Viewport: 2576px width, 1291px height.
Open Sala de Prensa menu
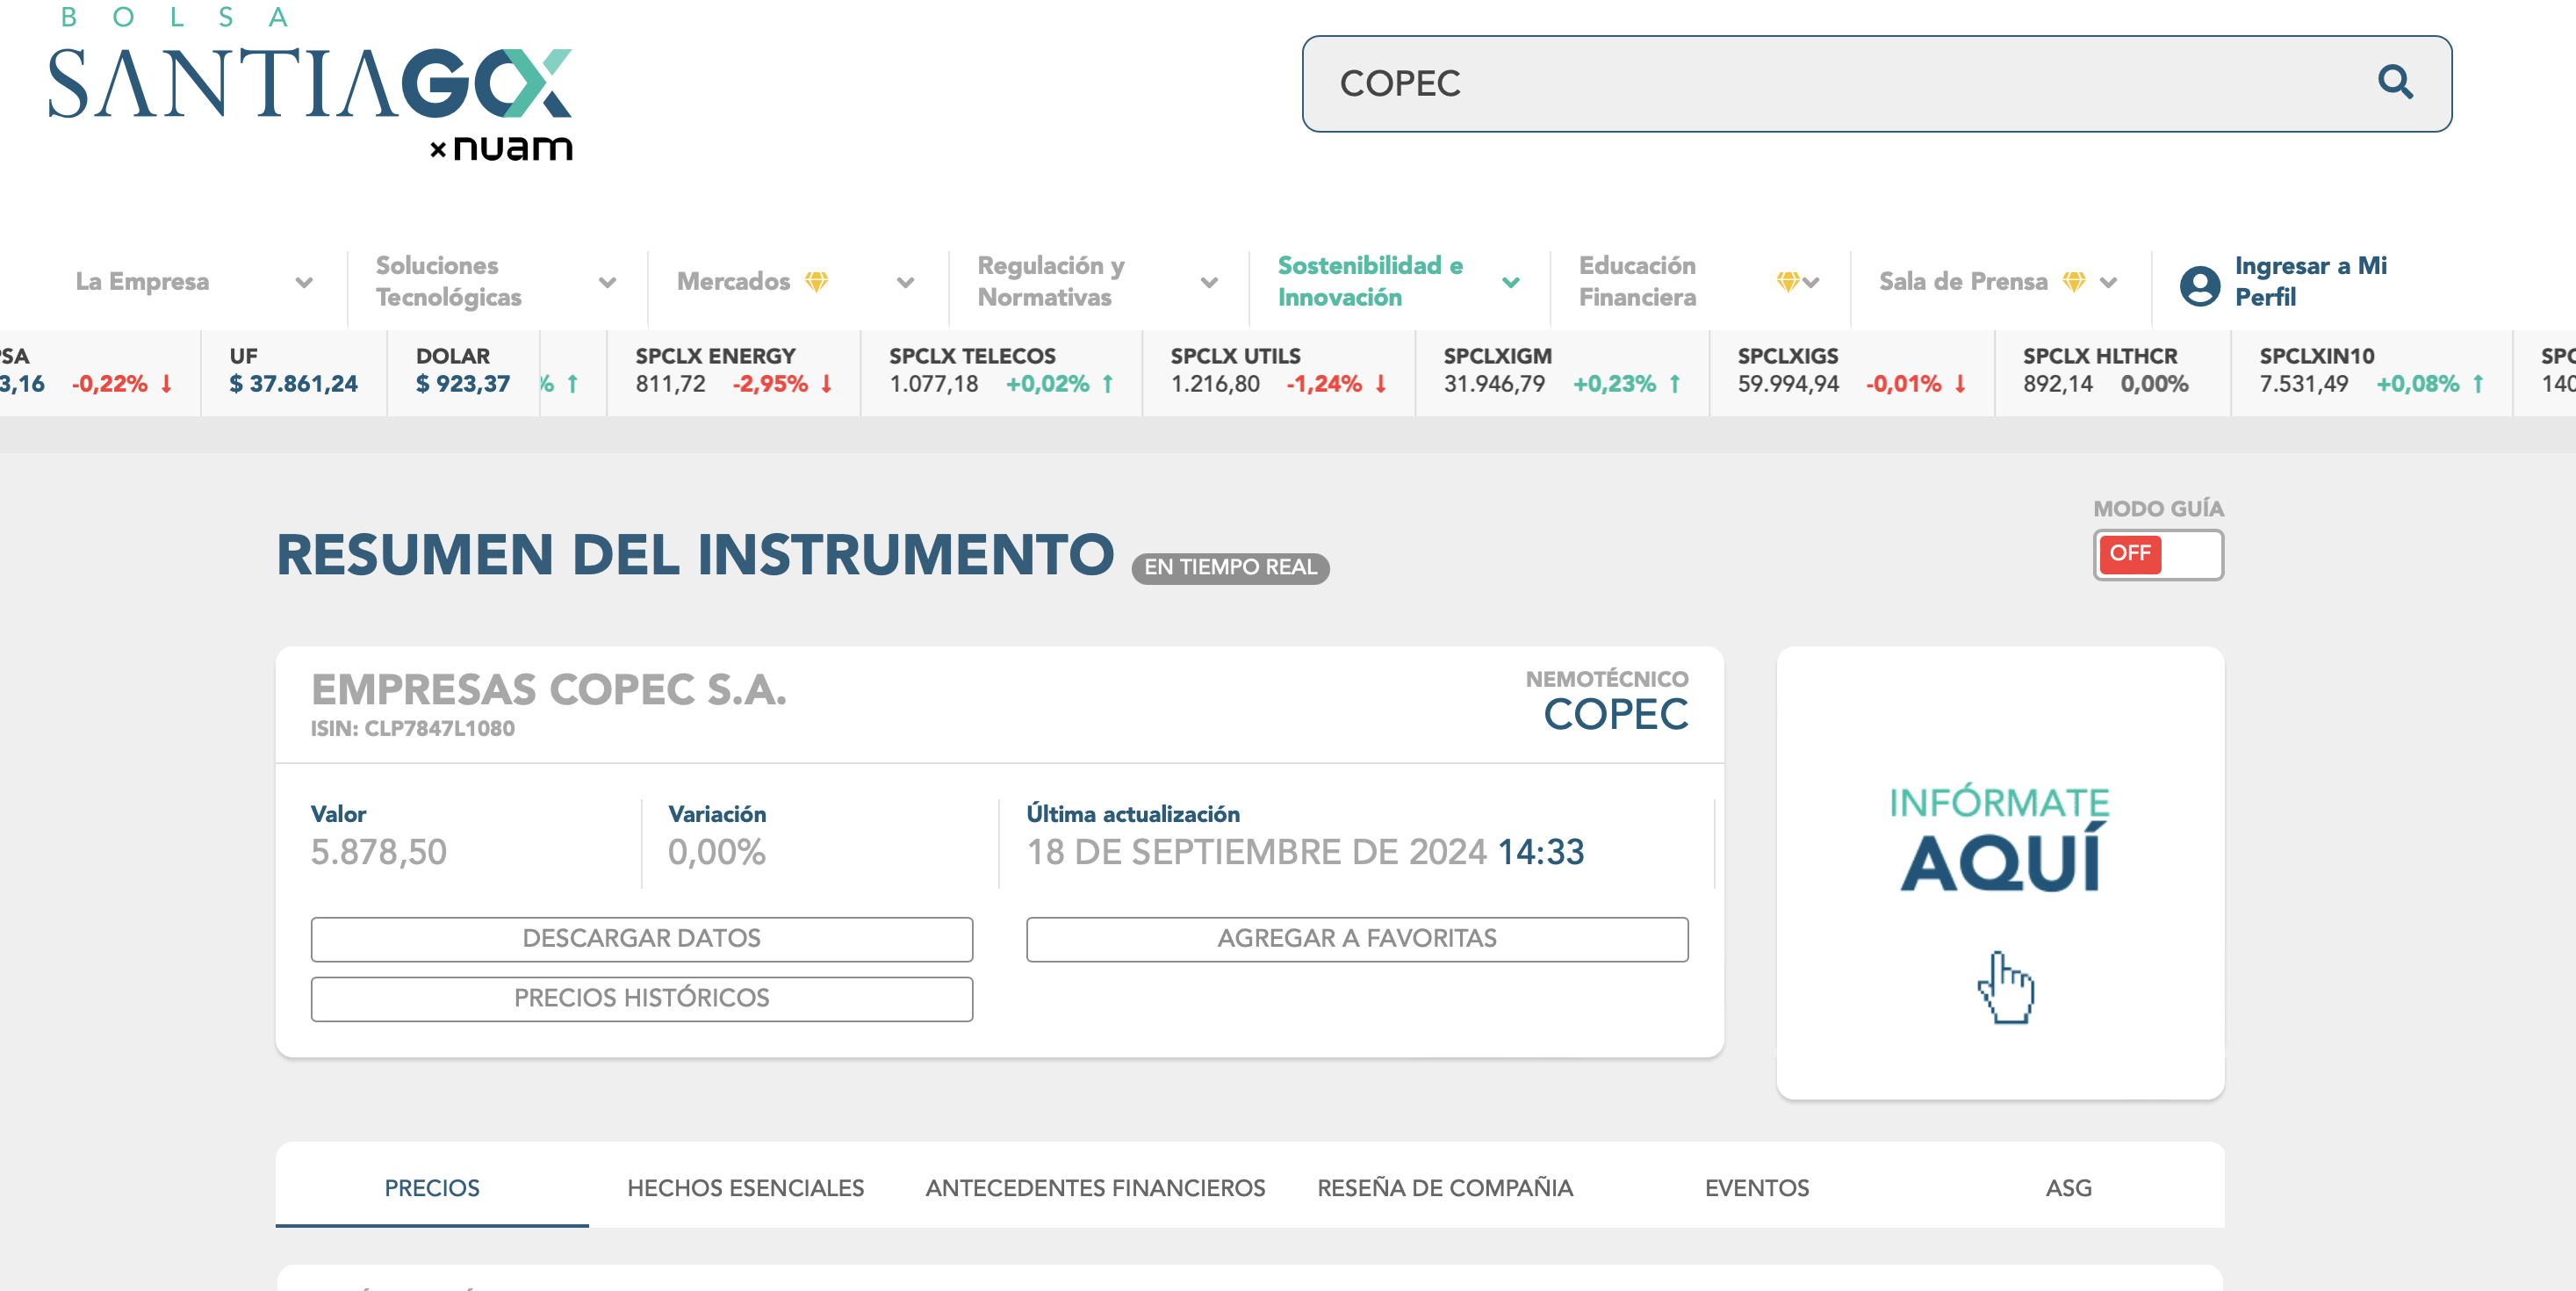point(1963,282)
